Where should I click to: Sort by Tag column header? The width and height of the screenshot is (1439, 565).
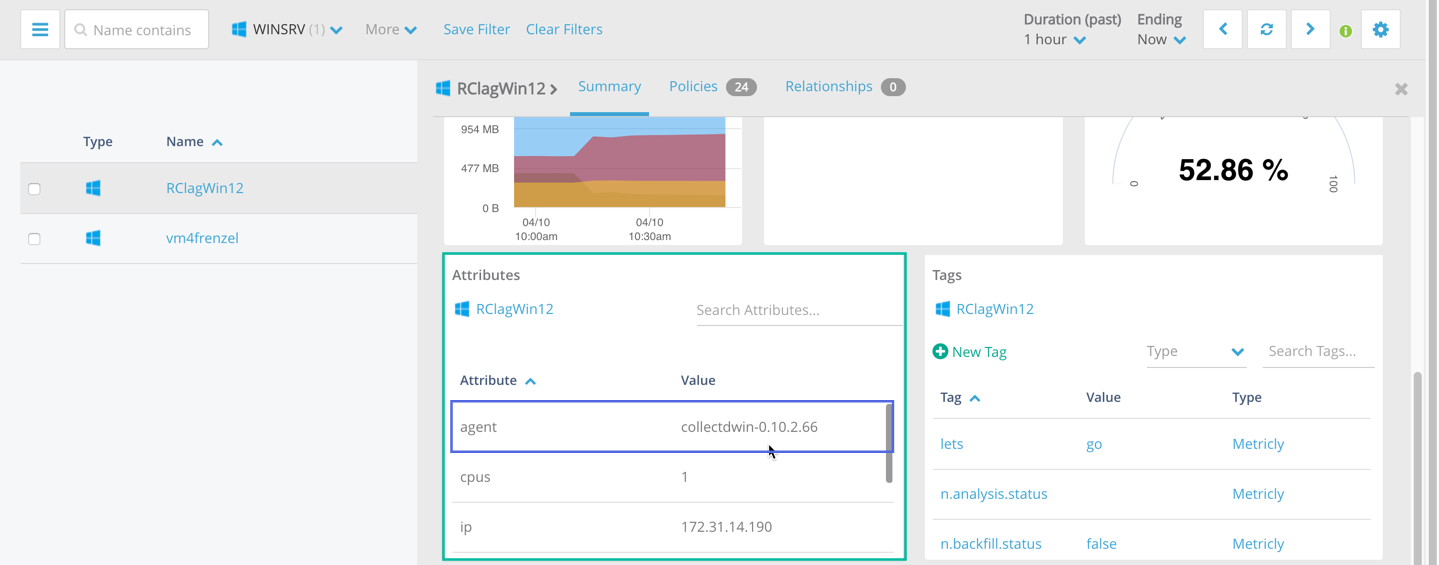pyautogui.click(x=960, y=397)
